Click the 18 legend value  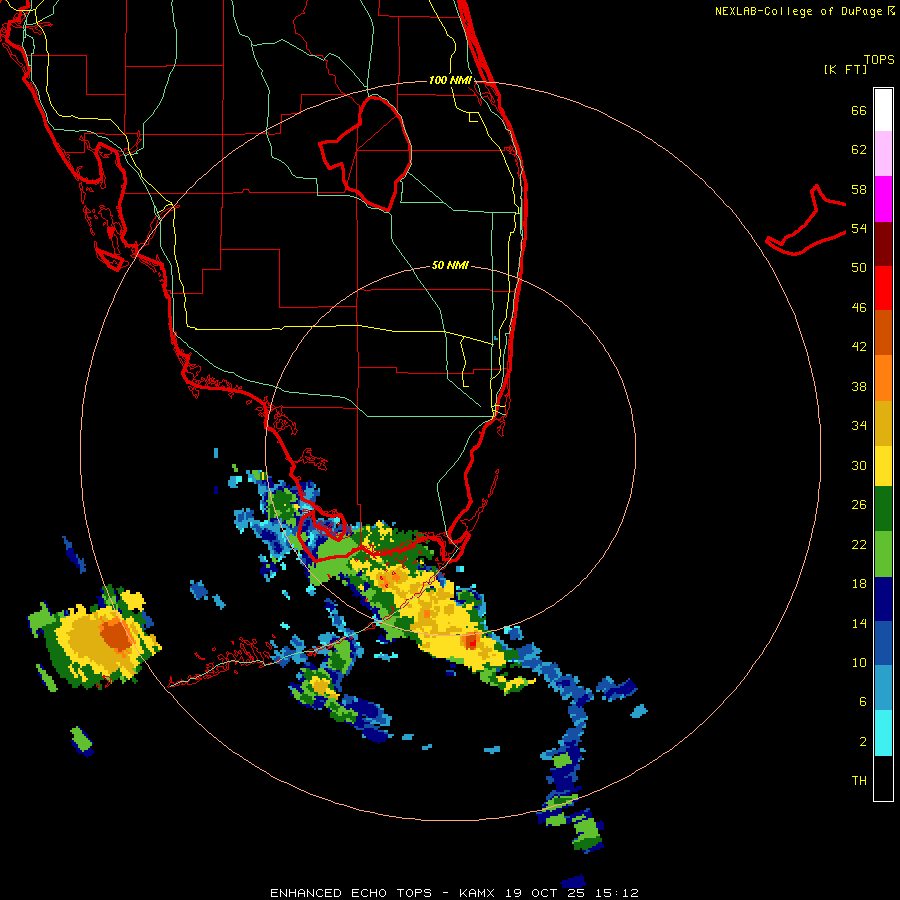859,584
